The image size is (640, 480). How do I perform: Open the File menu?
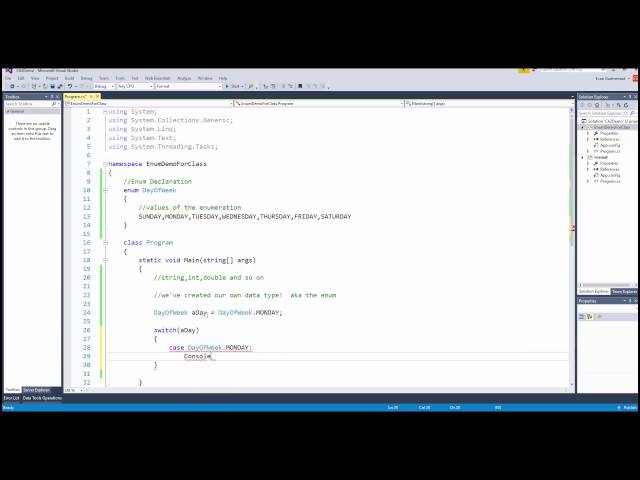coord(8,78)
